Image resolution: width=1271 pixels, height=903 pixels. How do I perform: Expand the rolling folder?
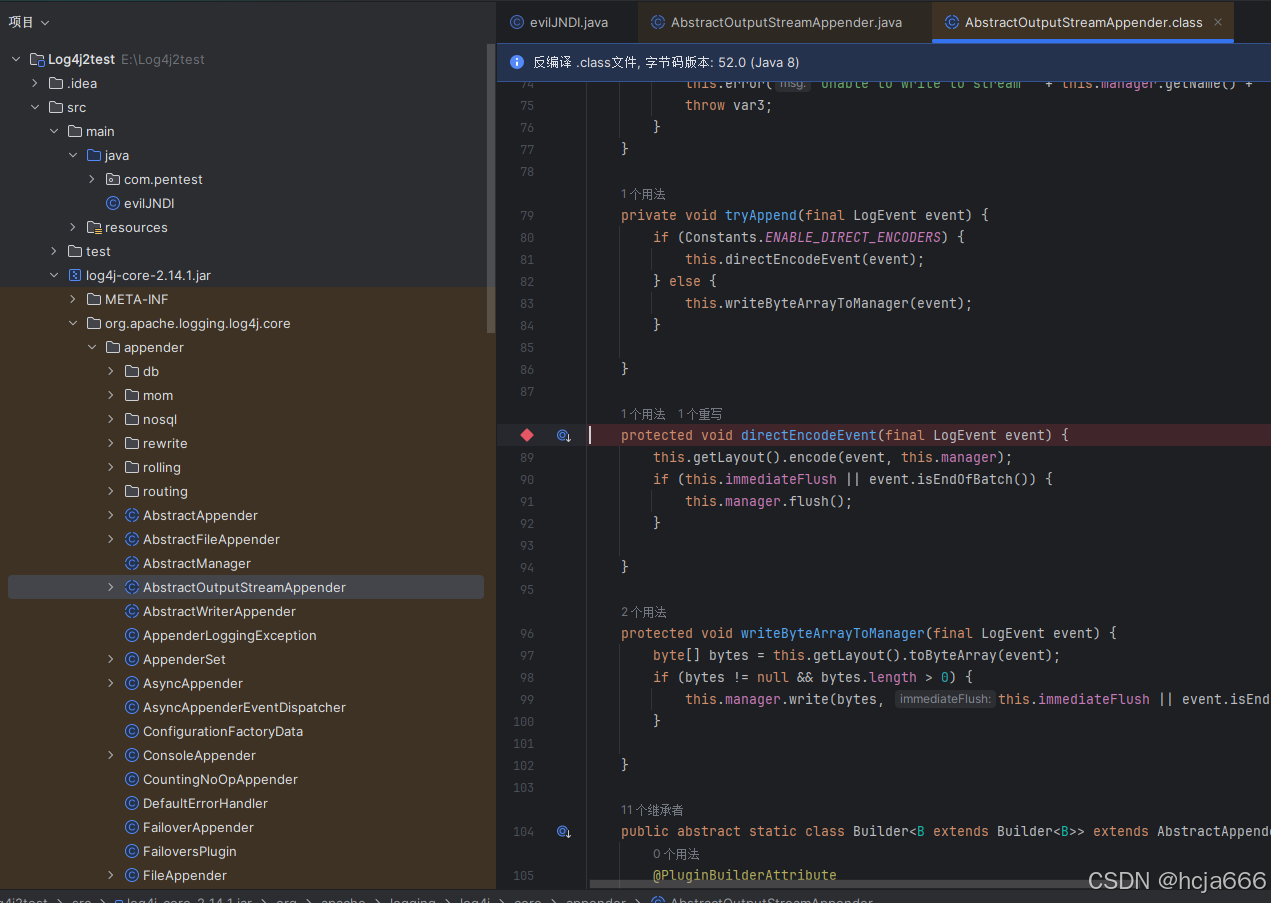tap(111, 467)
